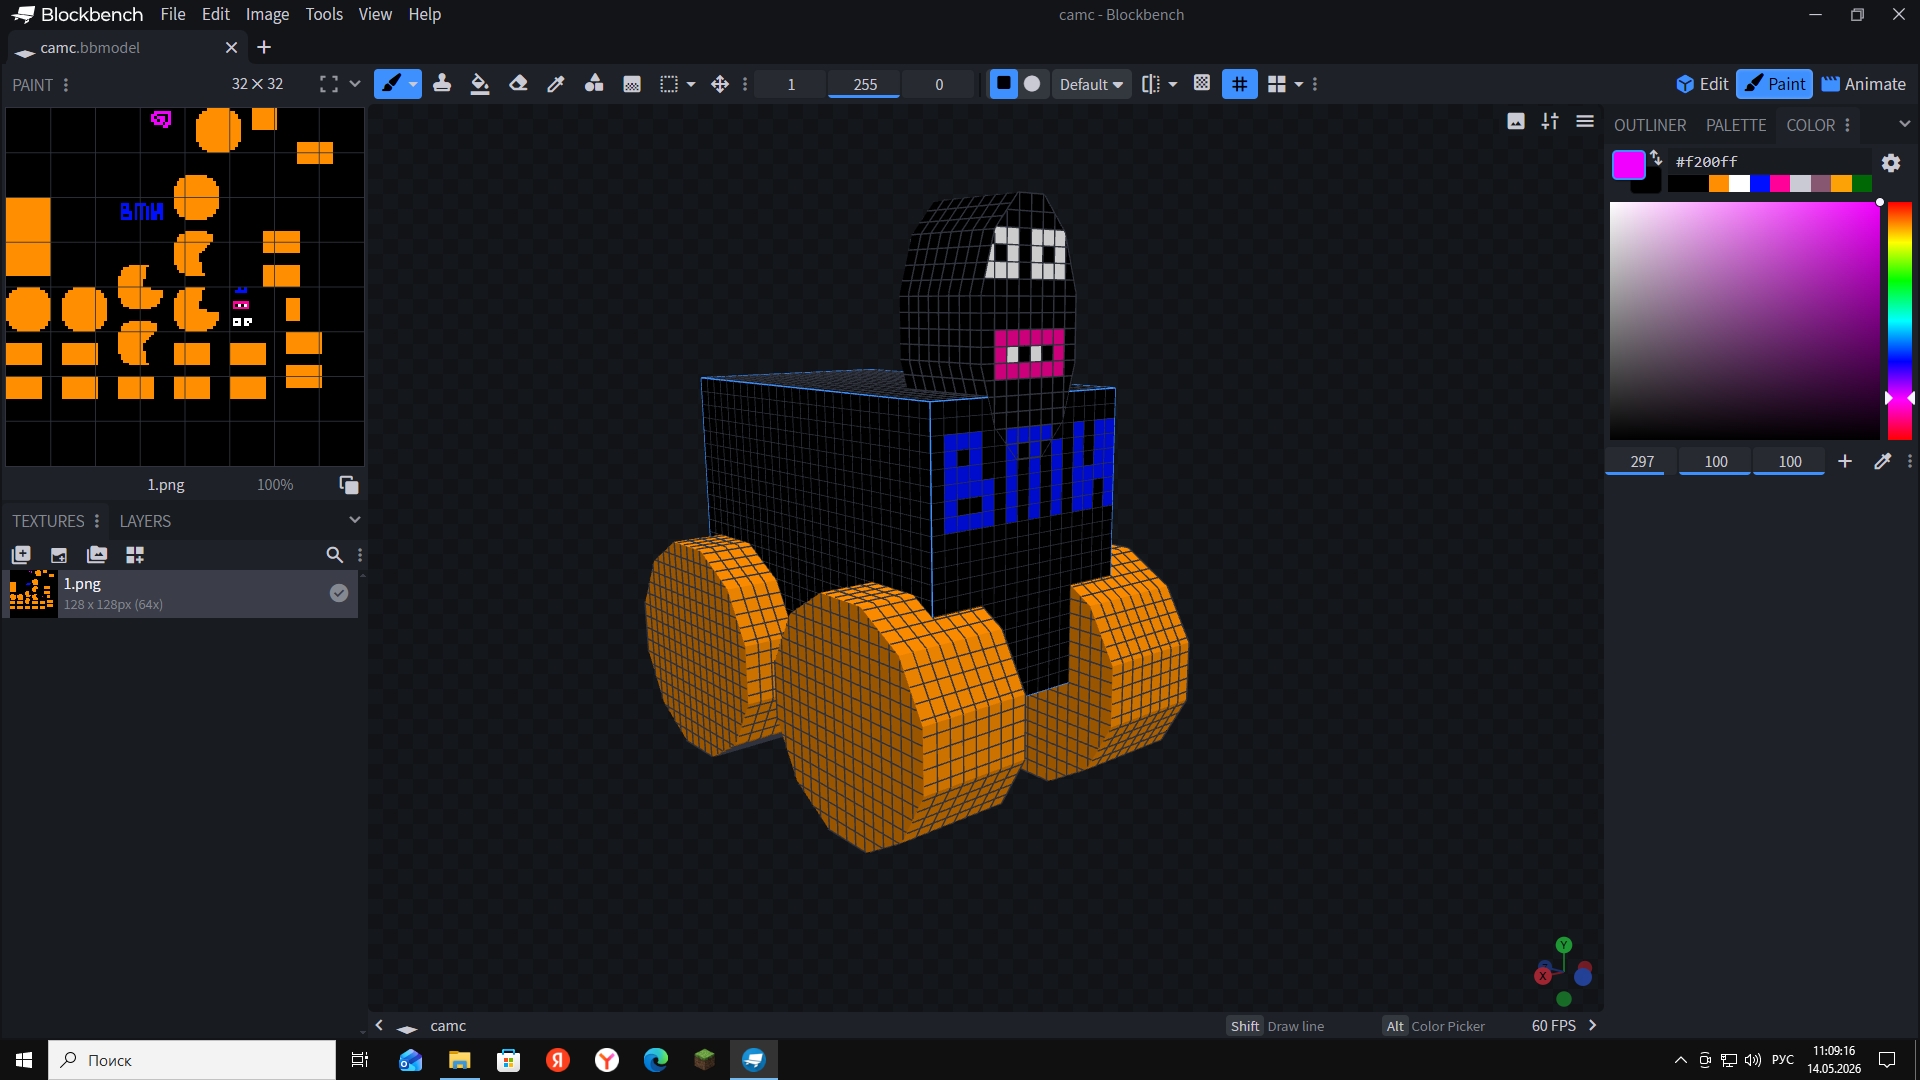Select round brush shape
Screen dimensions: 1920x1080
click(1032, 84)
